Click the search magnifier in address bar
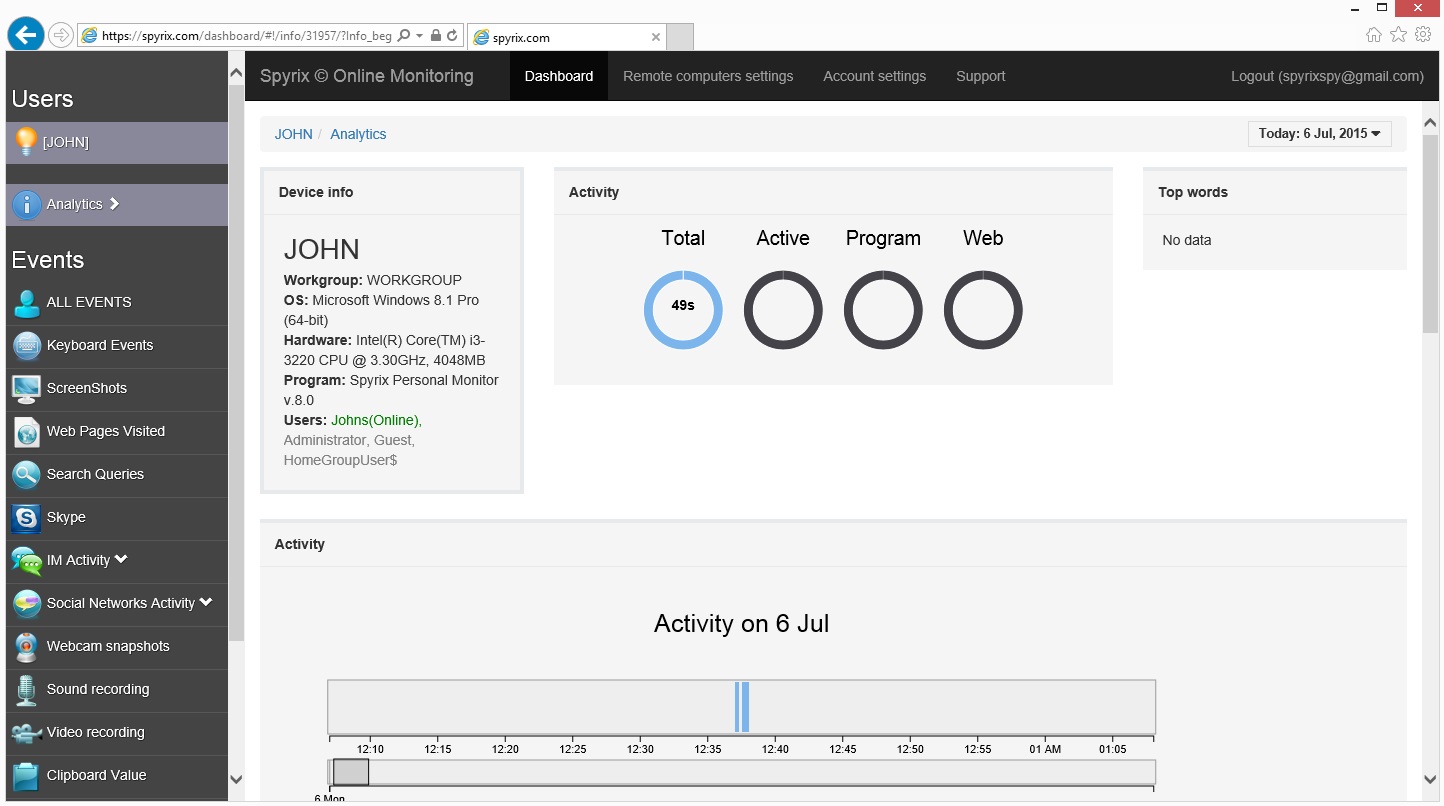 [404, 35]
